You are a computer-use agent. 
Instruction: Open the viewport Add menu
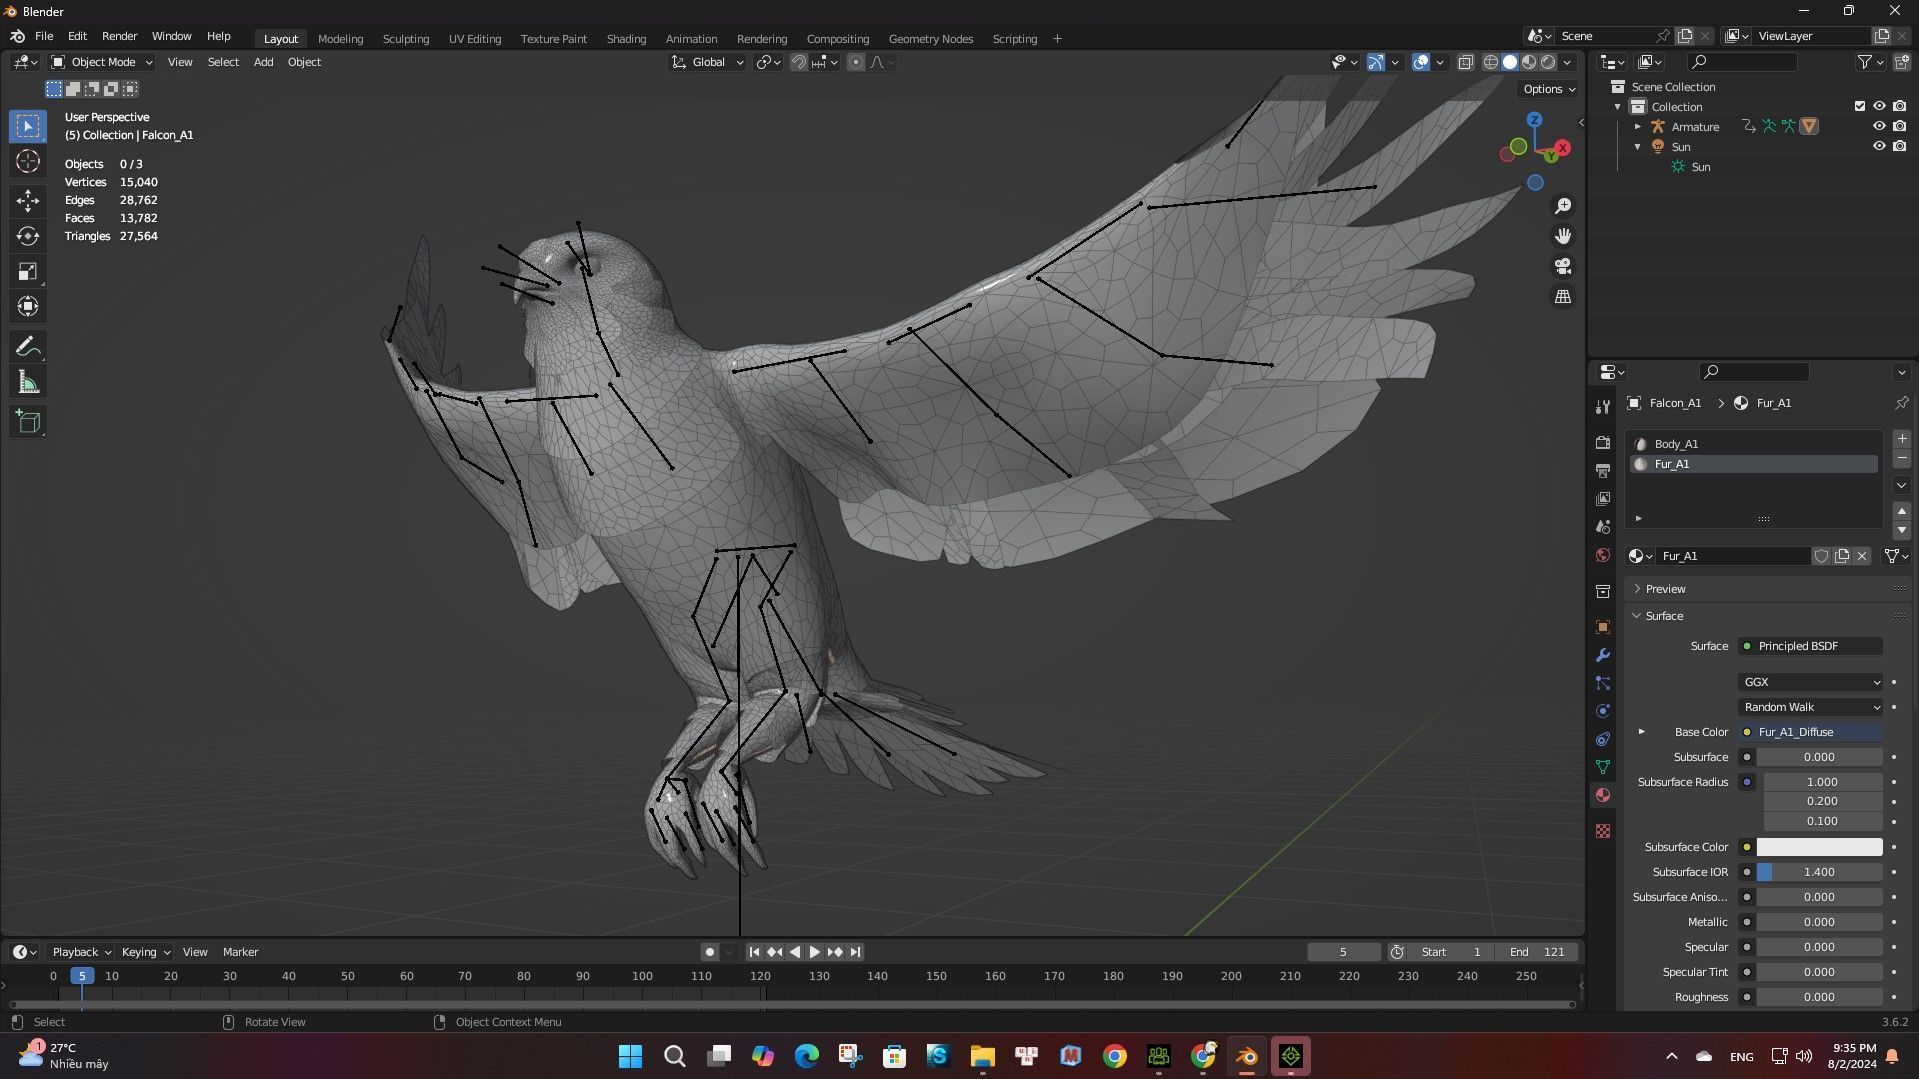pyautogui.click(x=263, y=62)
